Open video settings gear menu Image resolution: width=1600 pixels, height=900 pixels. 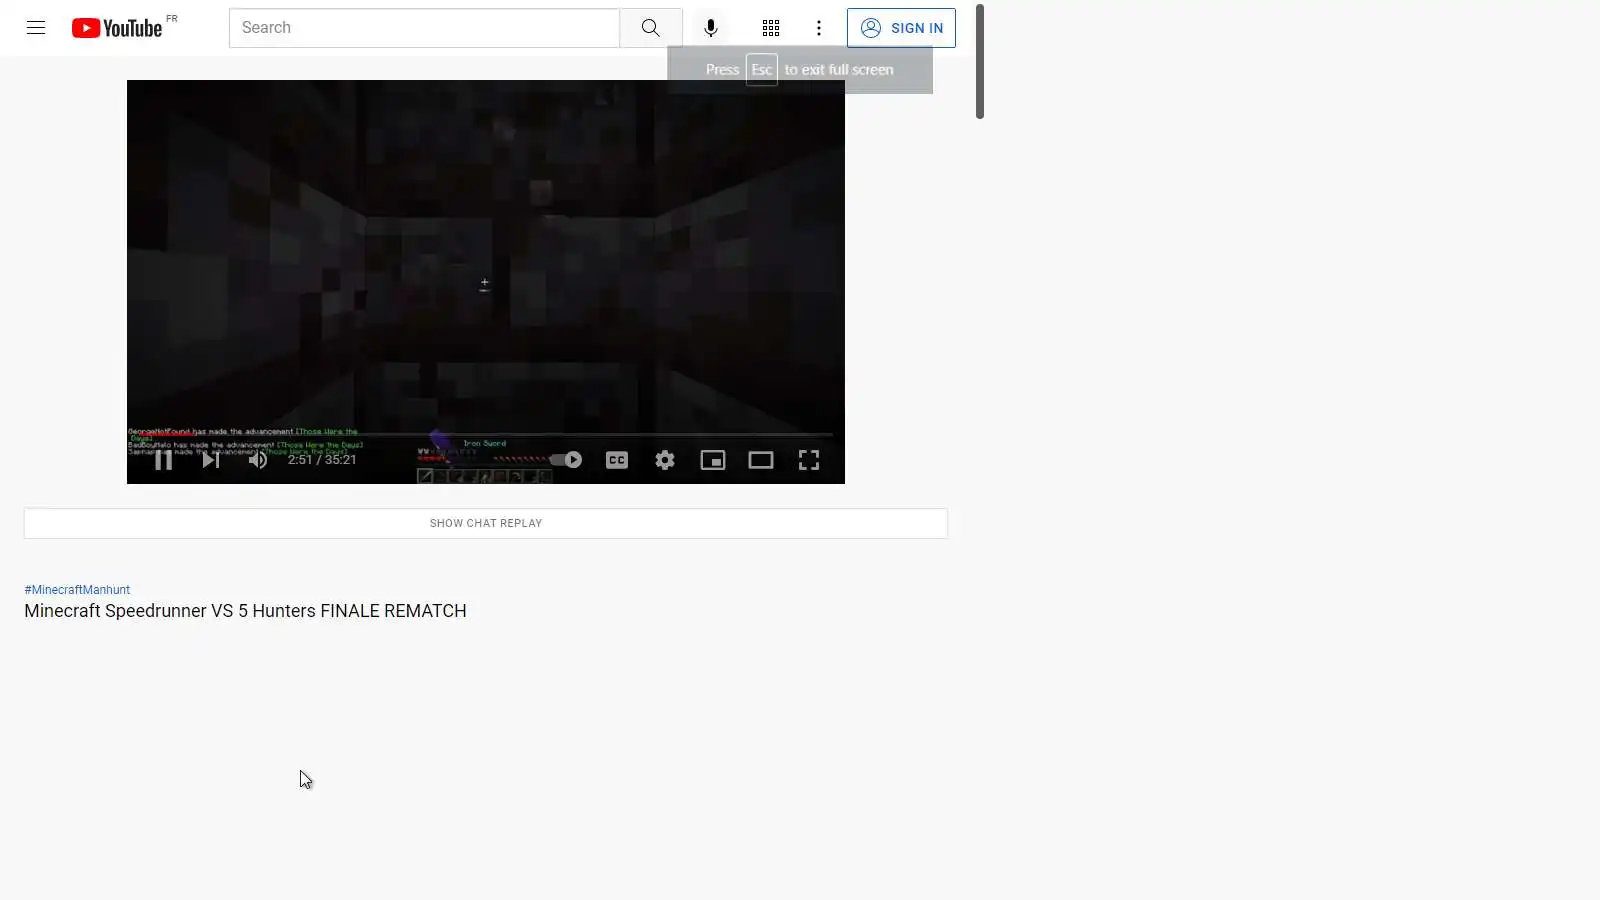[x=665, y=460]
